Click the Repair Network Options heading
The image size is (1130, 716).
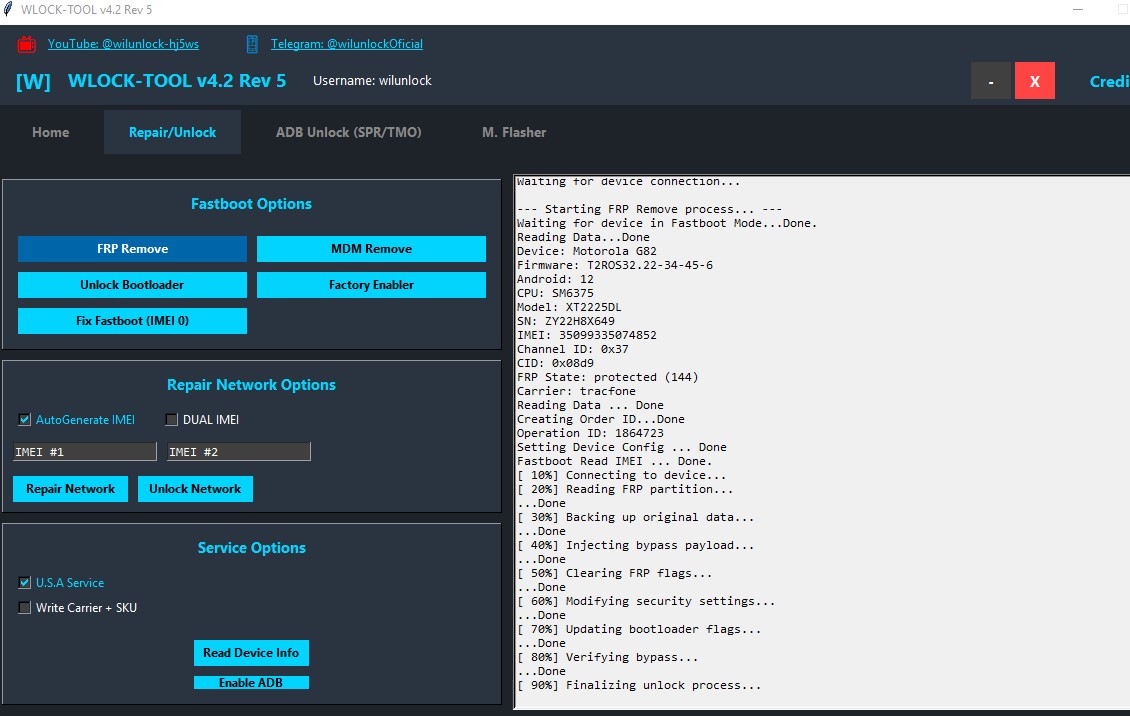(252, 385)
